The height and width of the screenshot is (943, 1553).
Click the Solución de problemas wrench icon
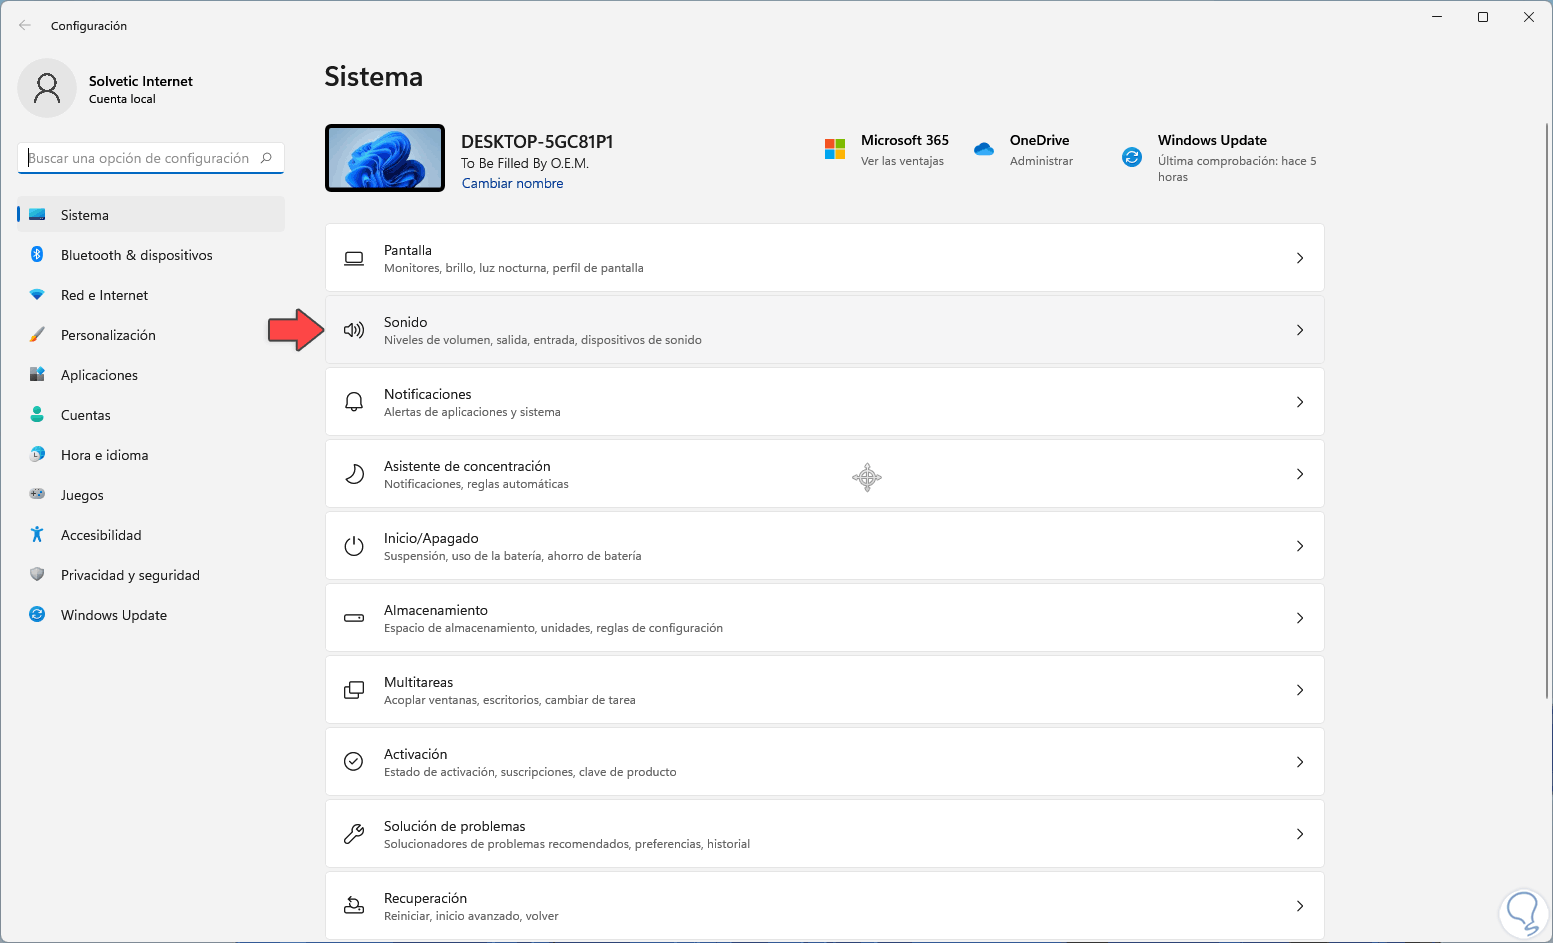coord(354,834)
